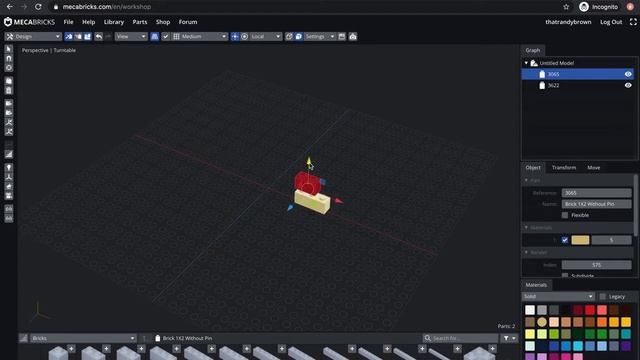
Task: Go back in browser history
Action: (9, 7)
